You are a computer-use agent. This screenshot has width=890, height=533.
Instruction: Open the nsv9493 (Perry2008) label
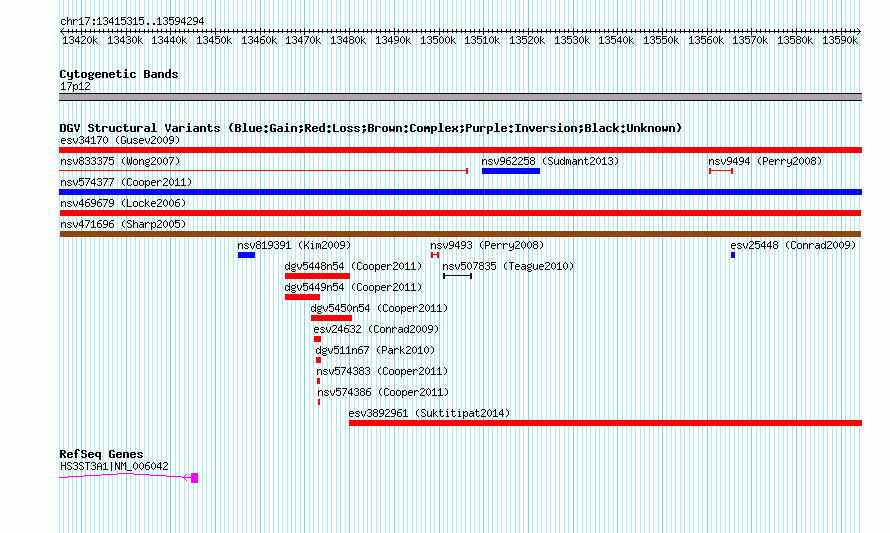click(x=487, y=245)
